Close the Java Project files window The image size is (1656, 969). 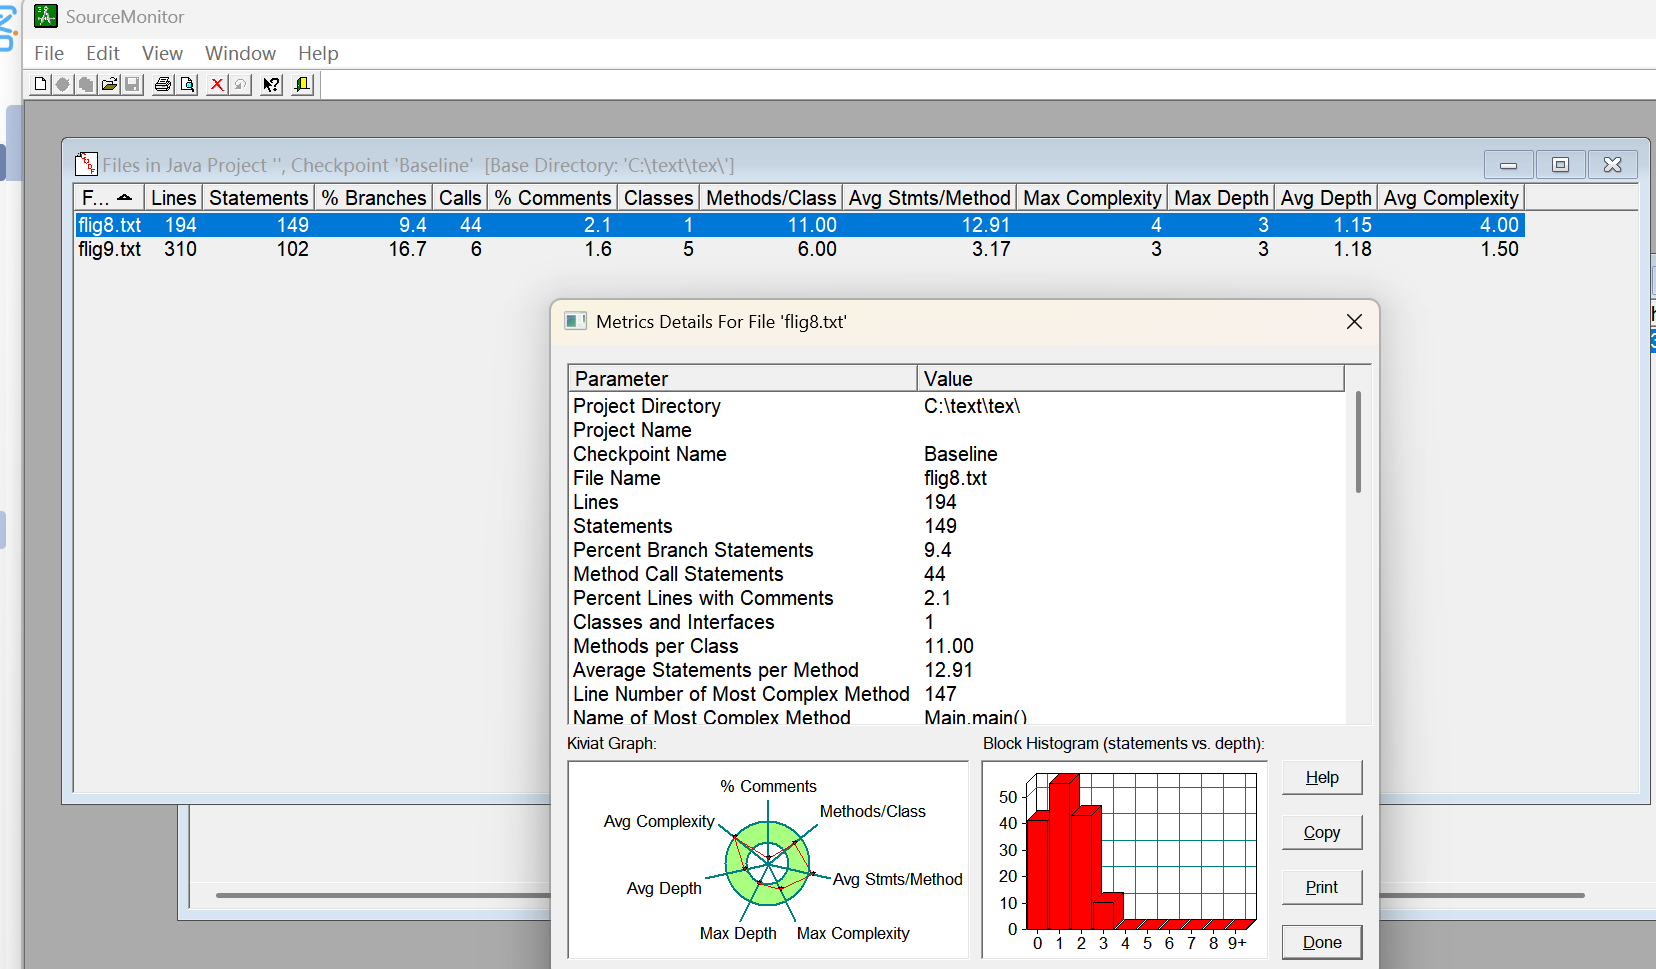click(1612, 165)
